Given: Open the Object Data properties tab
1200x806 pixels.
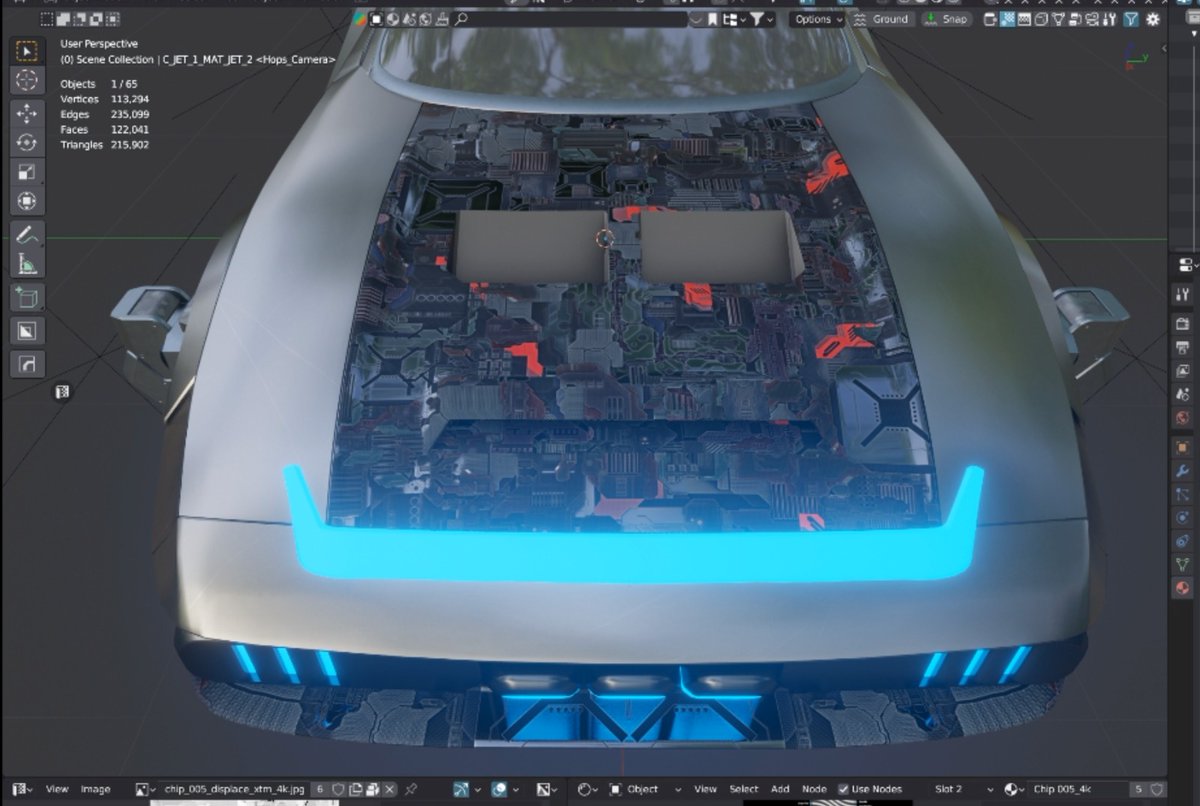Looking at the screenshot, I should coord(1182,565).
